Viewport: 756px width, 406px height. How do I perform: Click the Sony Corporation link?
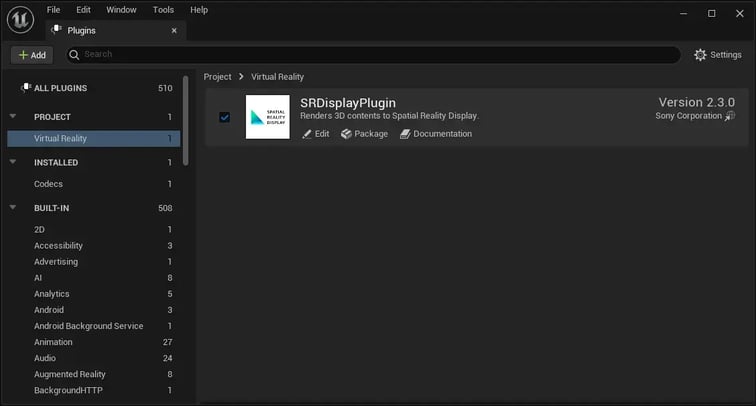(x=688, y=116)
